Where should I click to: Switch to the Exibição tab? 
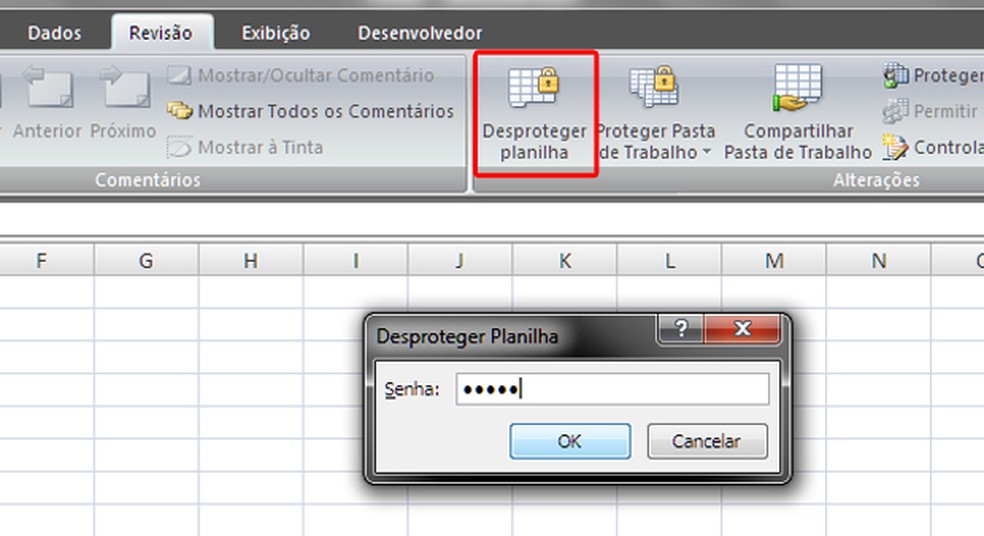[x=276, y=33]
